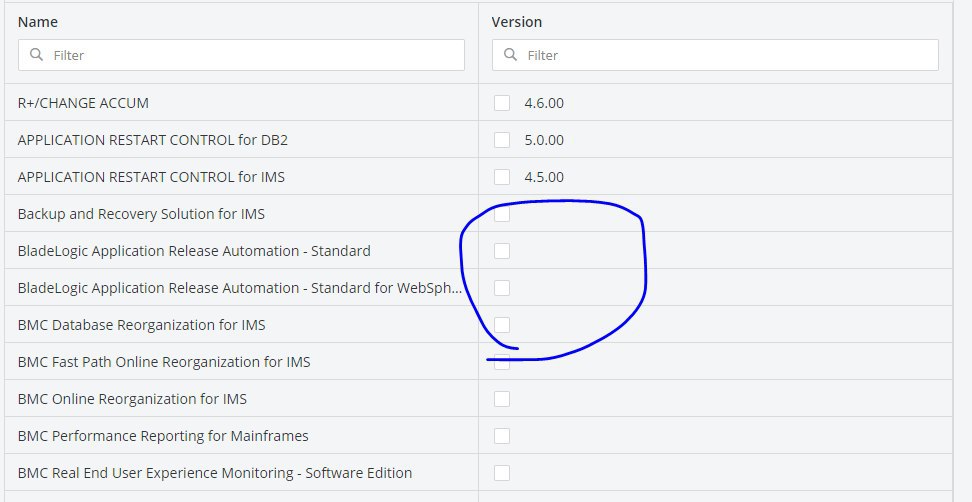This screenshot has height=502, width=972.
Task: Tick checkbox for BMC Database Reorganization for IMS
Action: (502, 325)
